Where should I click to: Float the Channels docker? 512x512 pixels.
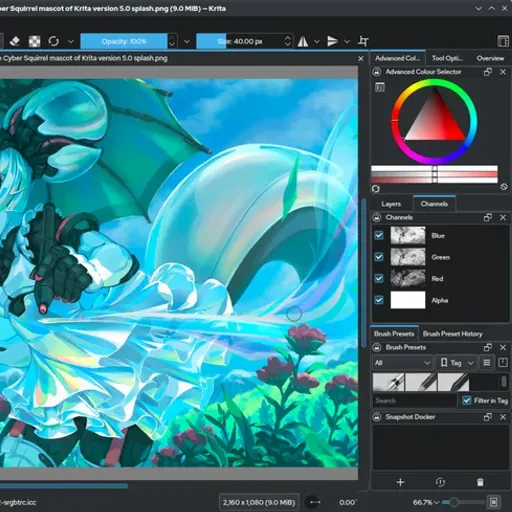click(x=488, y=217)
